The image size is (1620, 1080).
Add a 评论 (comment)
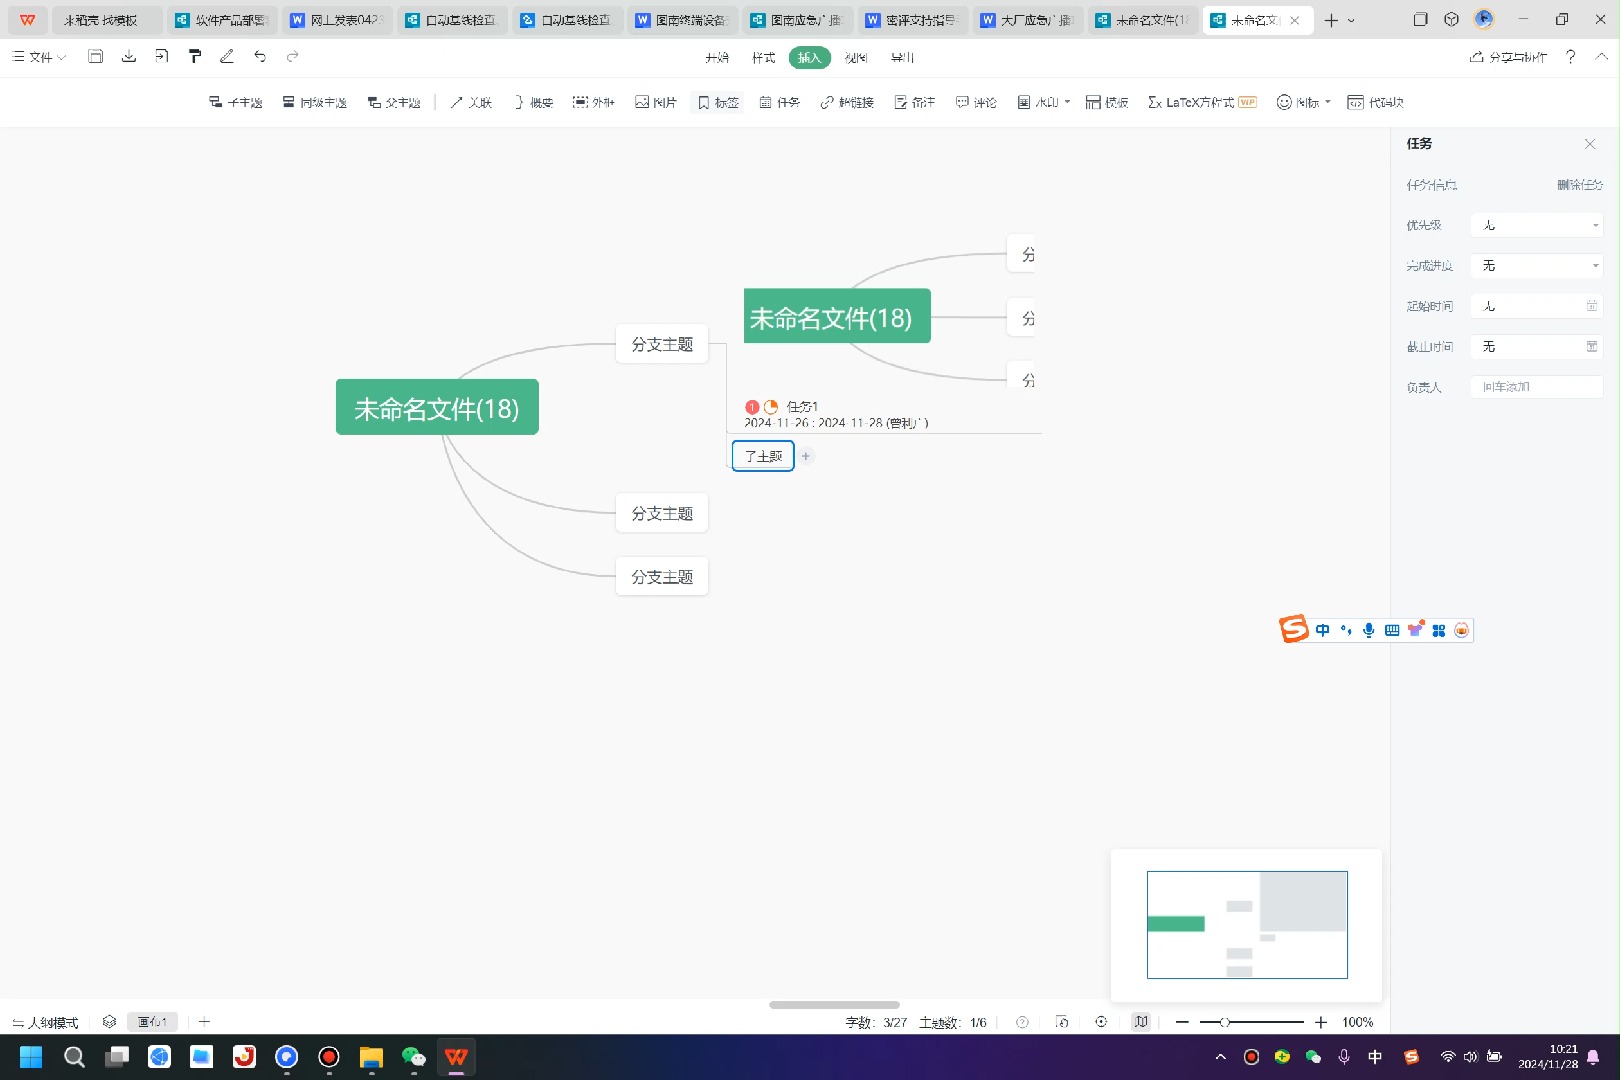pos(976,101)
